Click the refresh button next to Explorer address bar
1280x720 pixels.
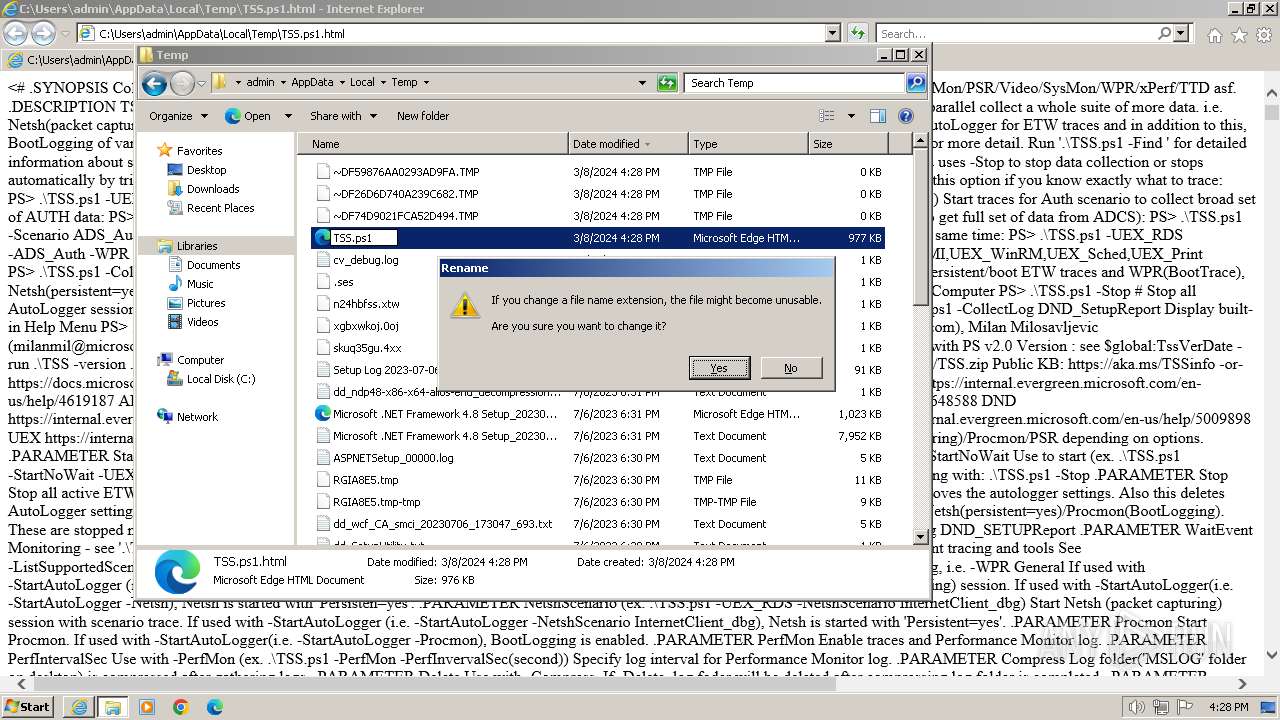pos(667,83)
